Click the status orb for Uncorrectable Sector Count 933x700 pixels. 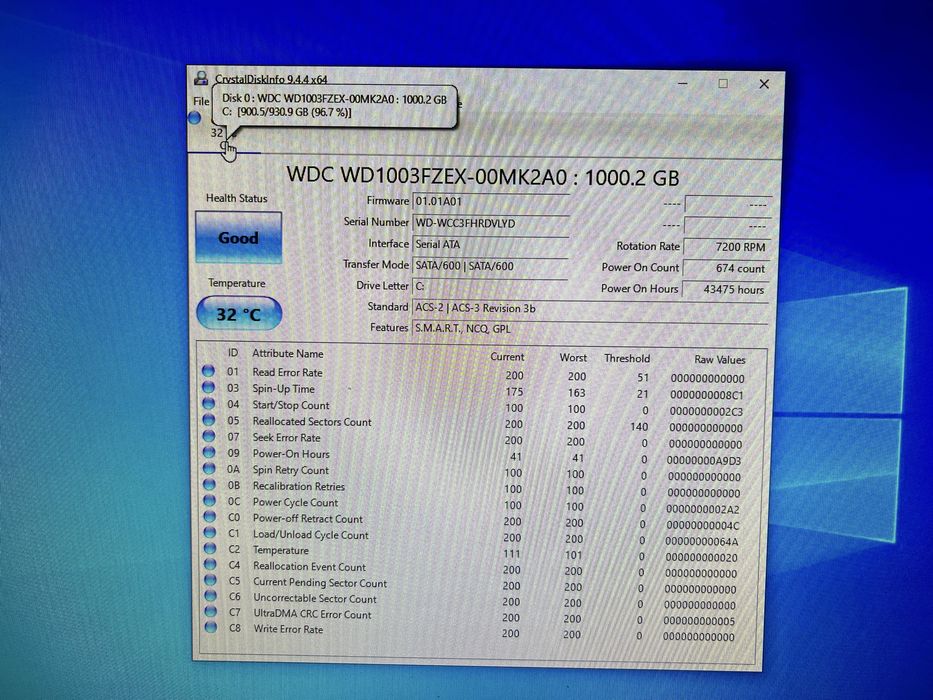pos(210,595)
